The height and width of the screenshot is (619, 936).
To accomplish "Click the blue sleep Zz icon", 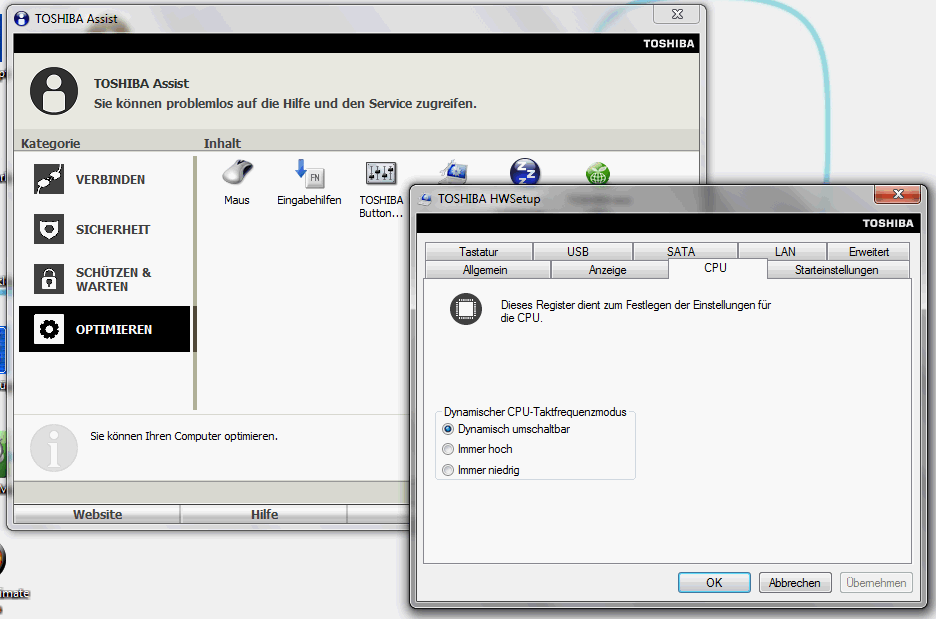I will [525, 172].
